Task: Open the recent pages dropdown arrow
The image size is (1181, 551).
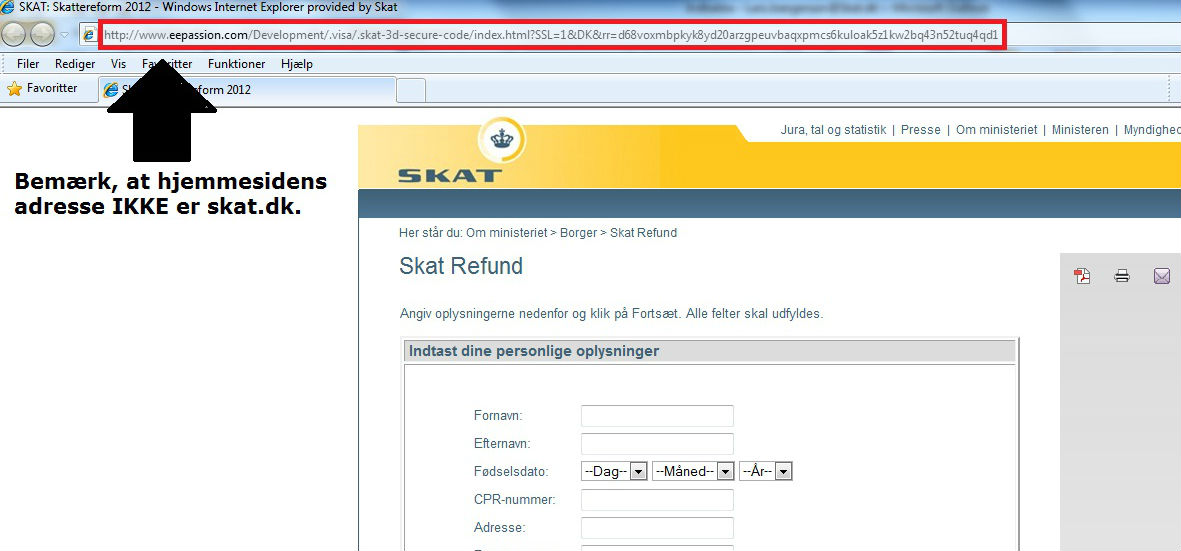Action: 65,35
